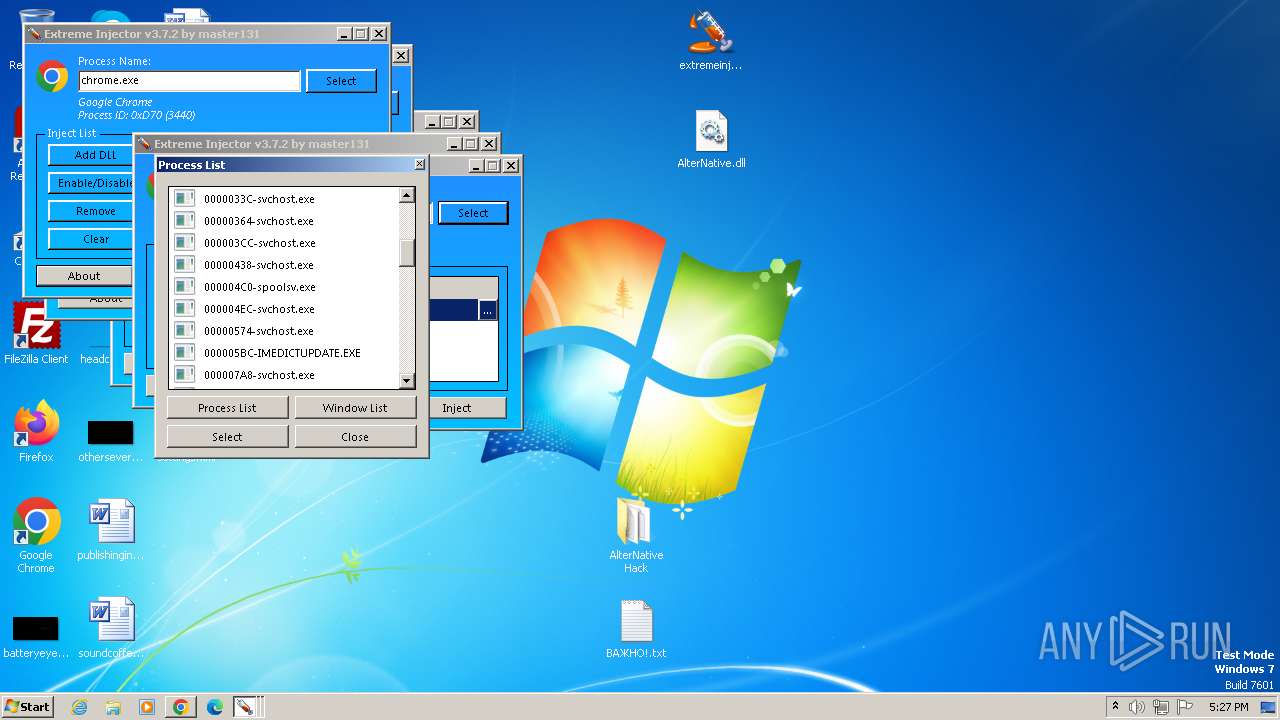The image size is (1280, 720).
Task: Click the Chrome icon in the injector window
Action: [x=52, y=76]
